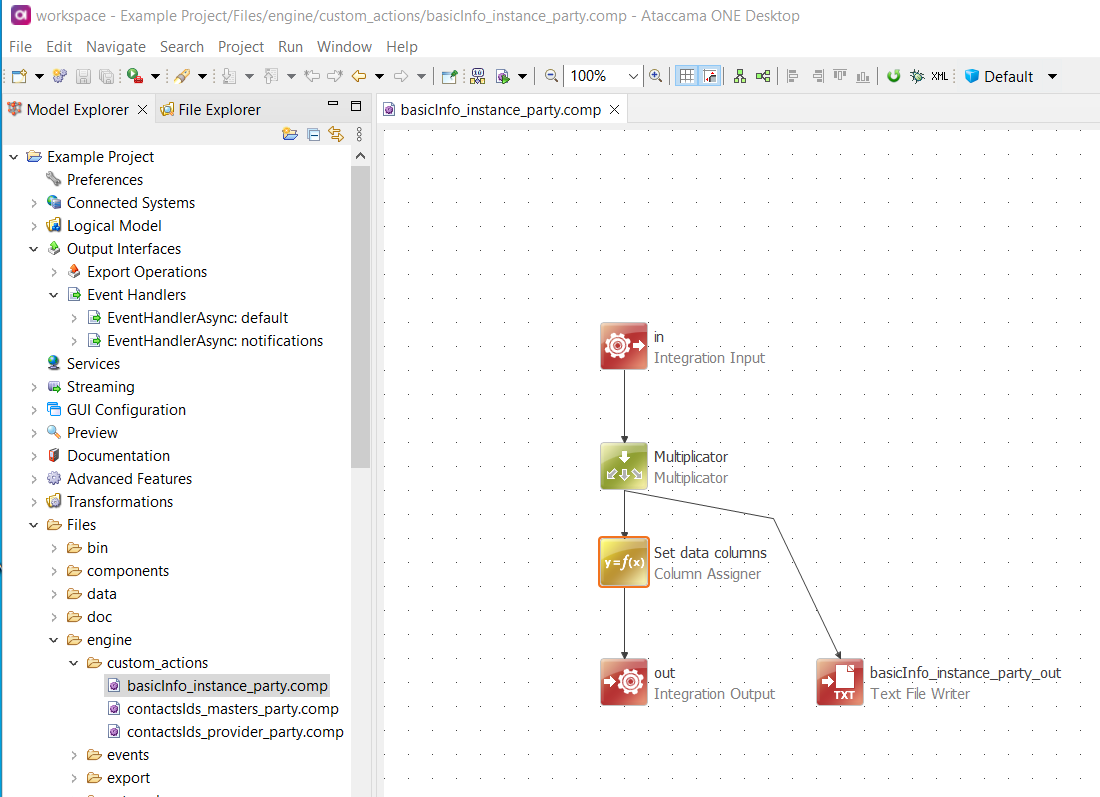Image resolution: width=1100 pixels, height=797 pixels.
Task: Switch to the File Explorer tab
Action: point(218,110)
